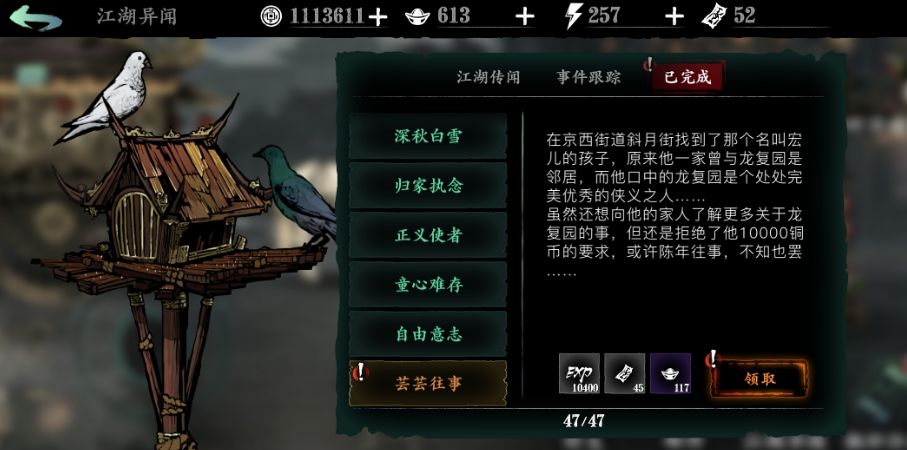
Task: Open the 归家执念 quest entry
Action: pyautogui.click(x=428, y=186)
